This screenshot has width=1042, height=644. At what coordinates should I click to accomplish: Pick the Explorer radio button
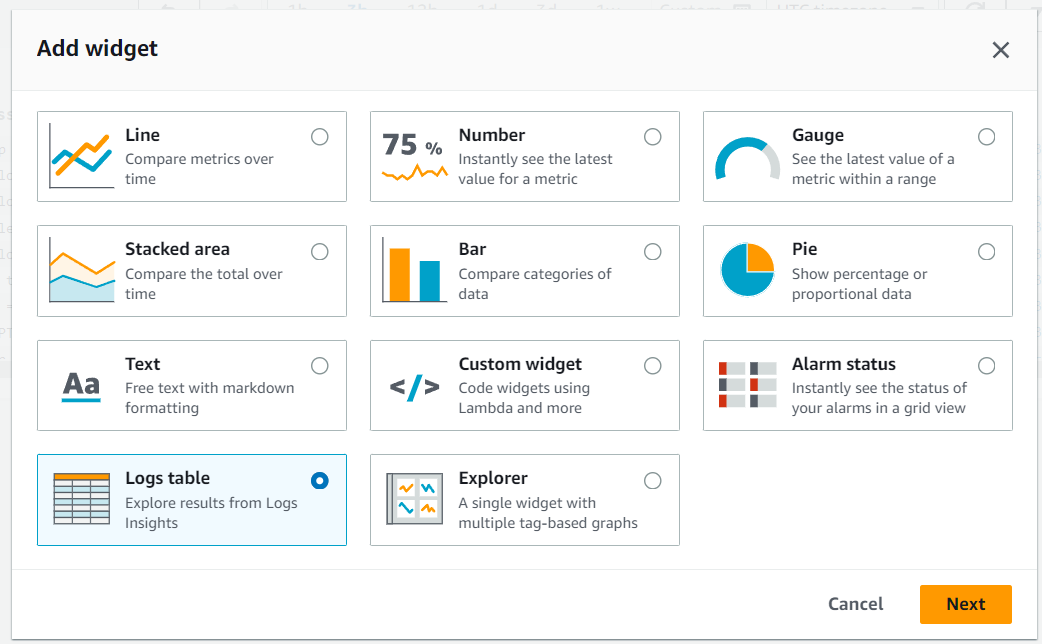pos(653,481)
